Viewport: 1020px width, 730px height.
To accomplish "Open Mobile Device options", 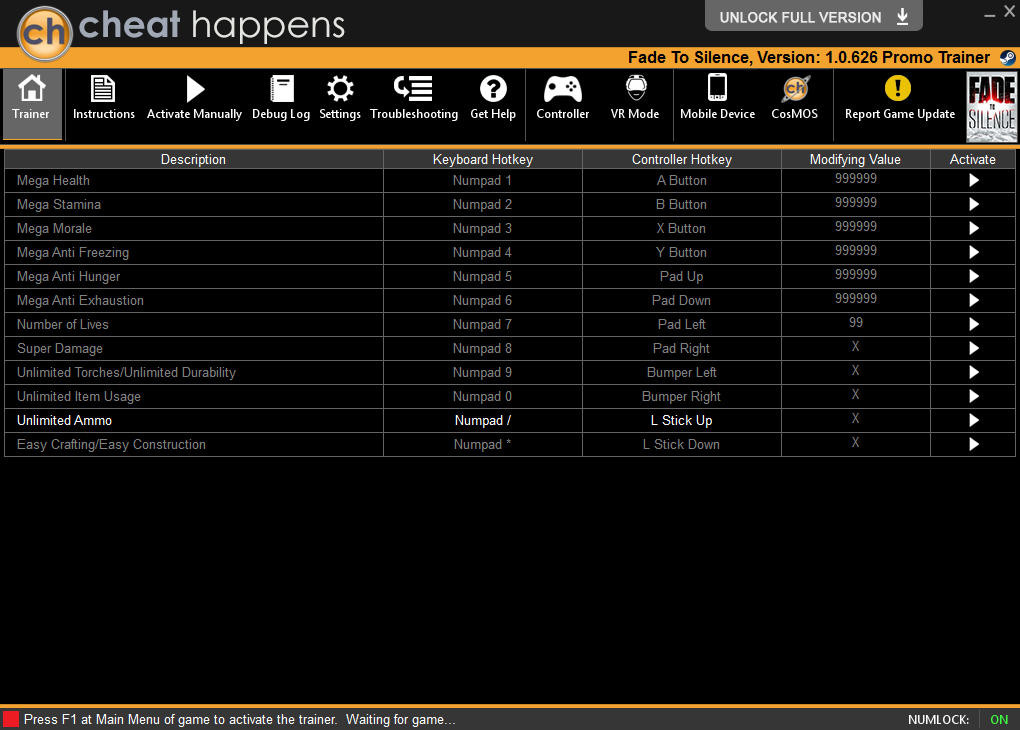I will [718, 98].
